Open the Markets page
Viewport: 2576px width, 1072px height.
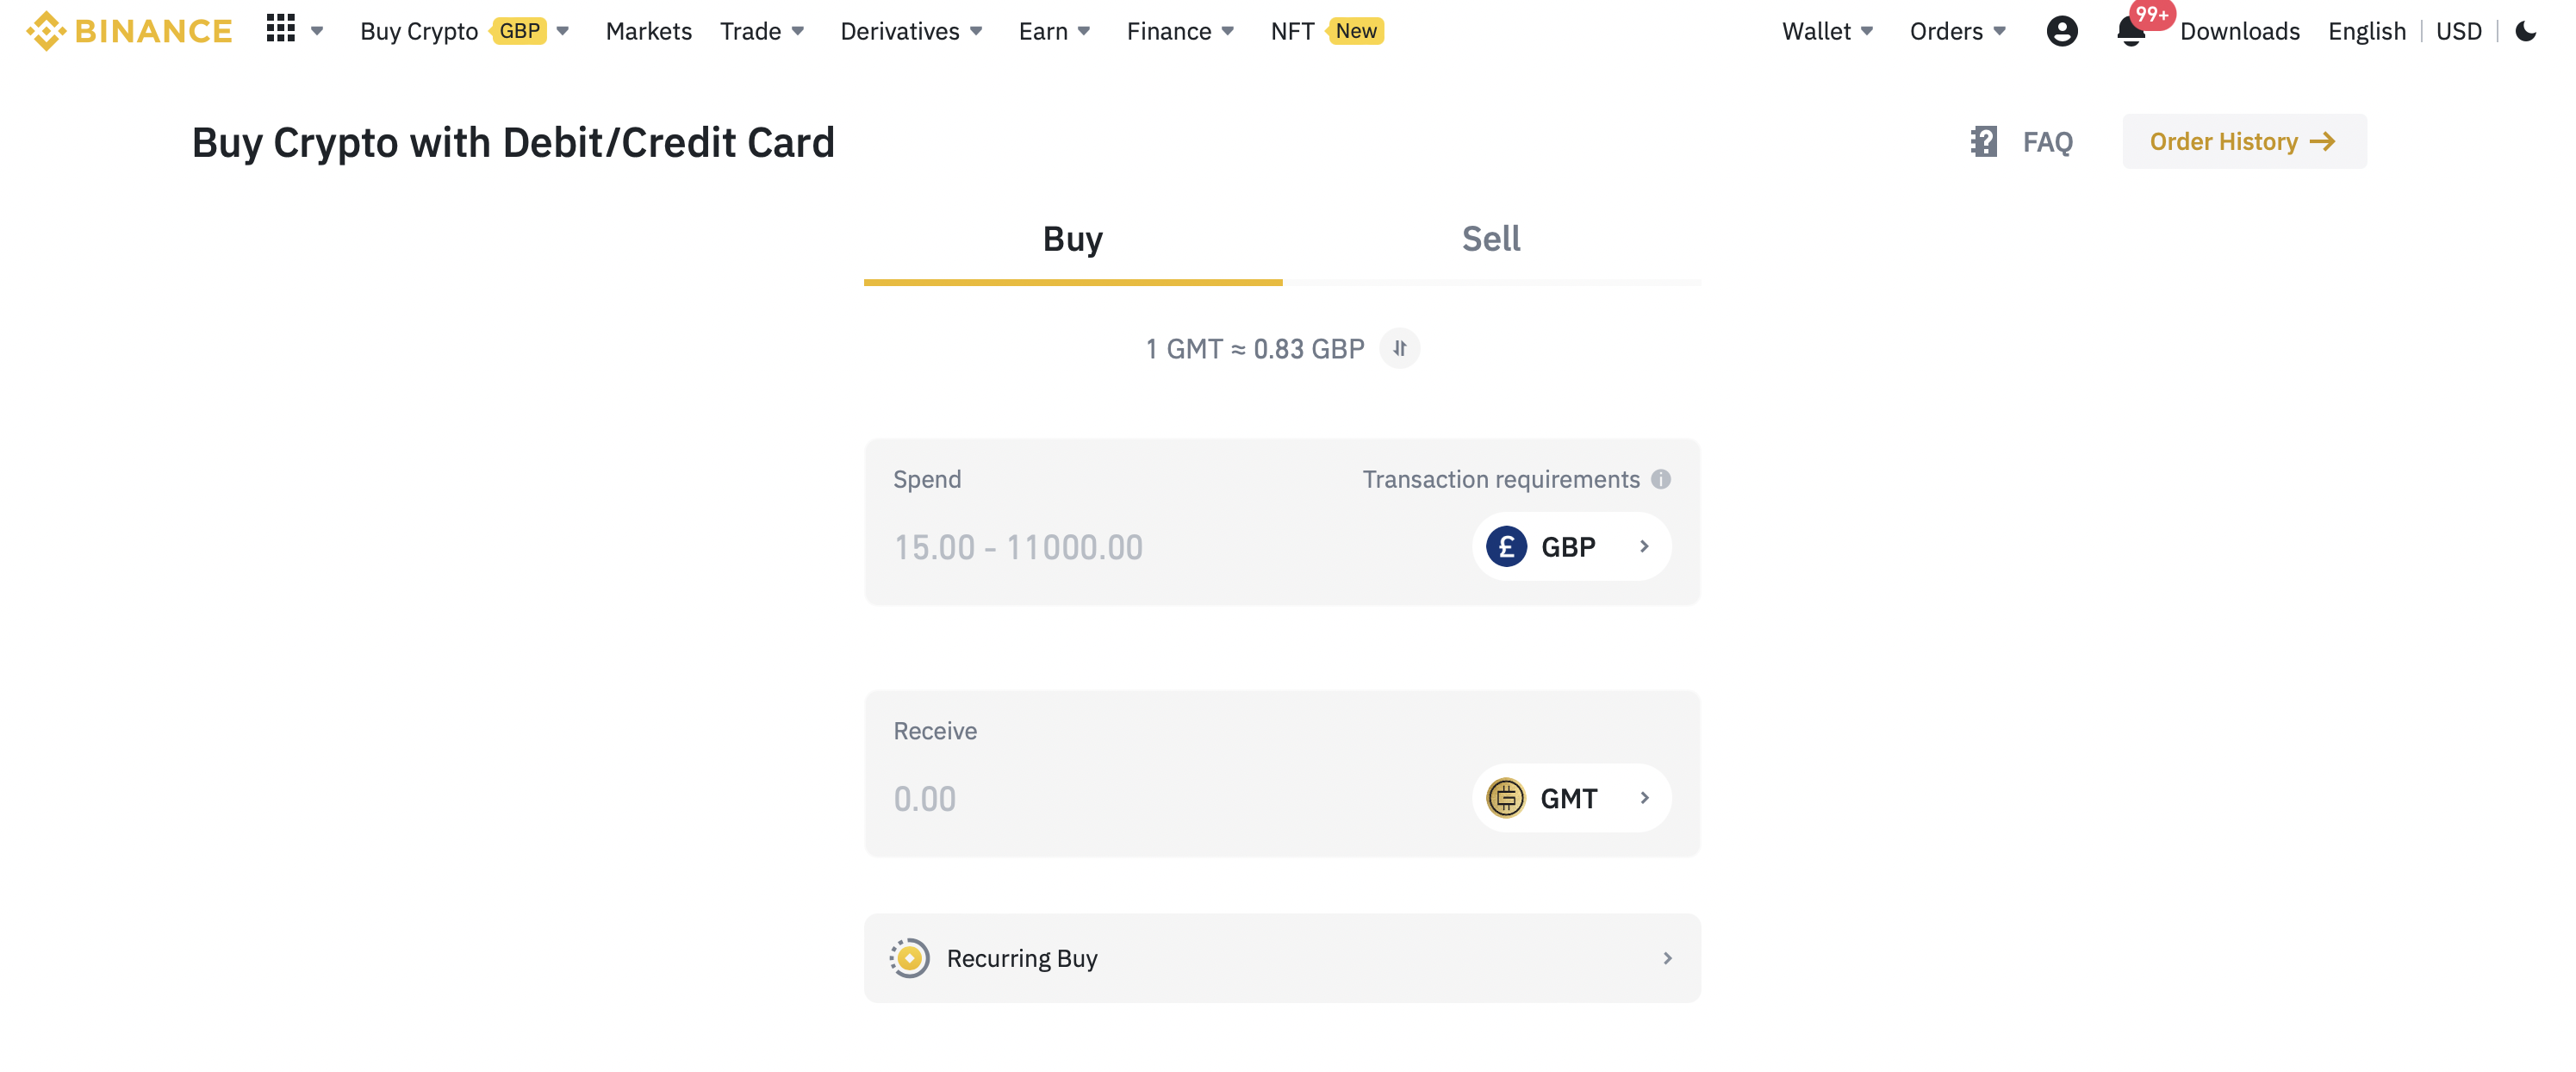(x=648, y=31)
